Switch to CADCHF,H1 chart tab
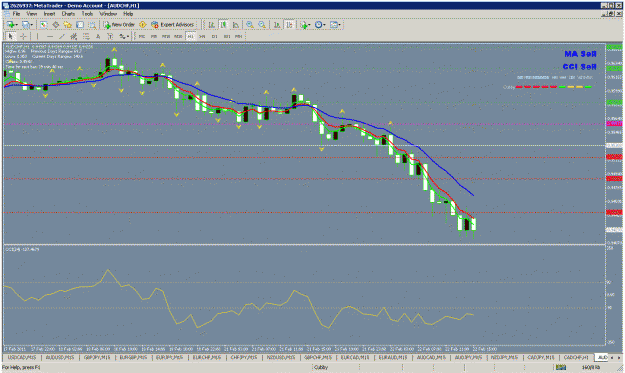 tap(576, 357)
